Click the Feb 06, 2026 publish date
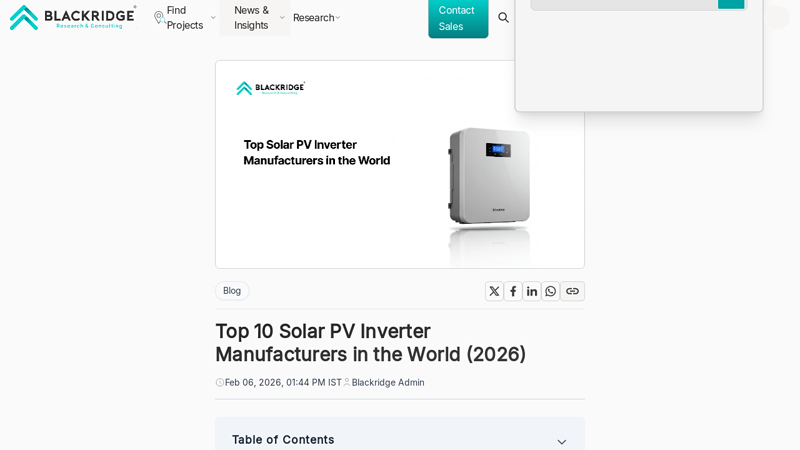 tap(283, 383)
